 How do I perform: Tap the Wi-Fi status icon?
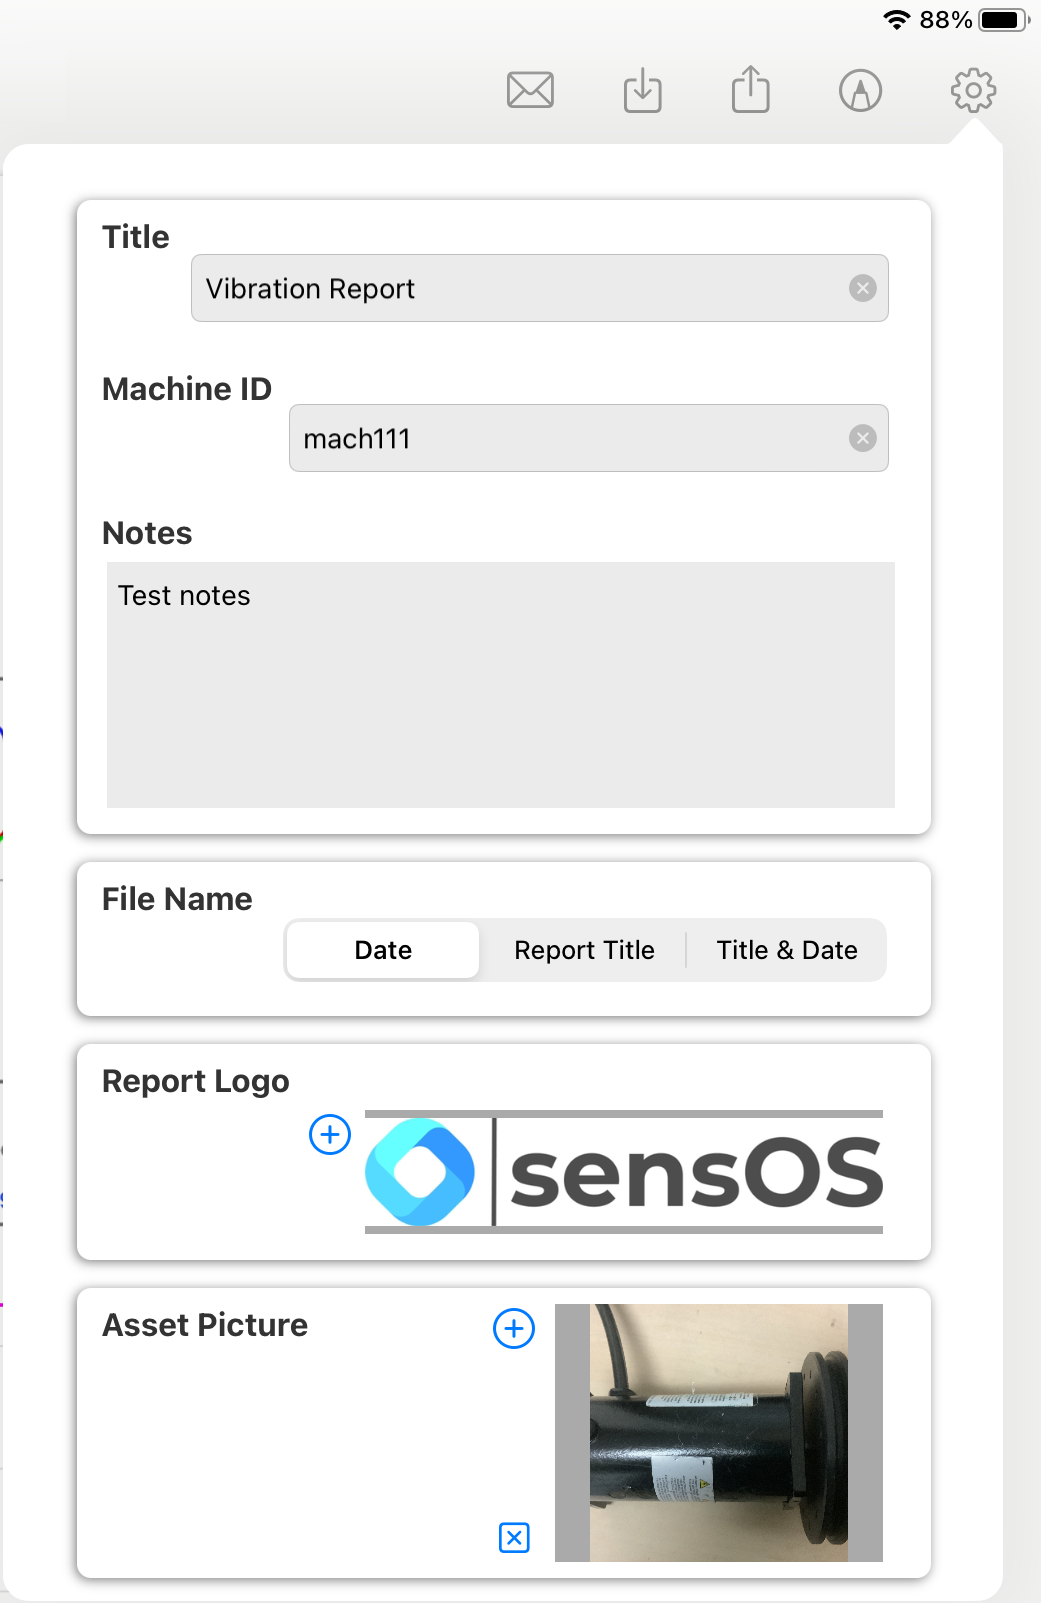pyautogui.click(x=897, y=19)
